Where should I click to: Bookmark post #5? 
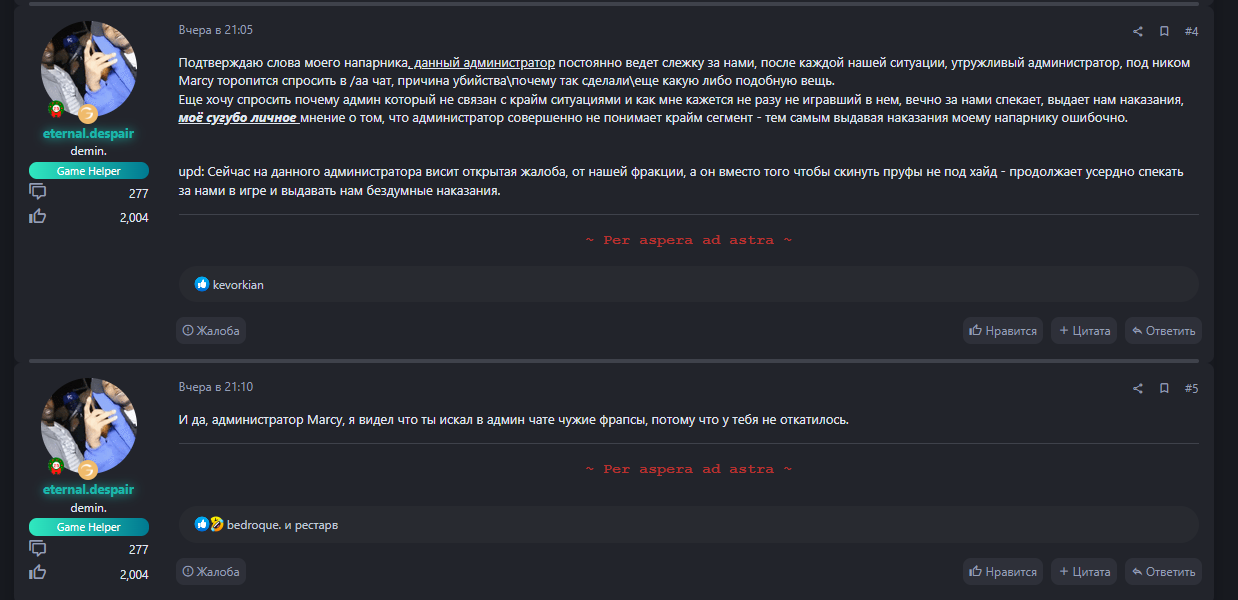coord(1164,388)
